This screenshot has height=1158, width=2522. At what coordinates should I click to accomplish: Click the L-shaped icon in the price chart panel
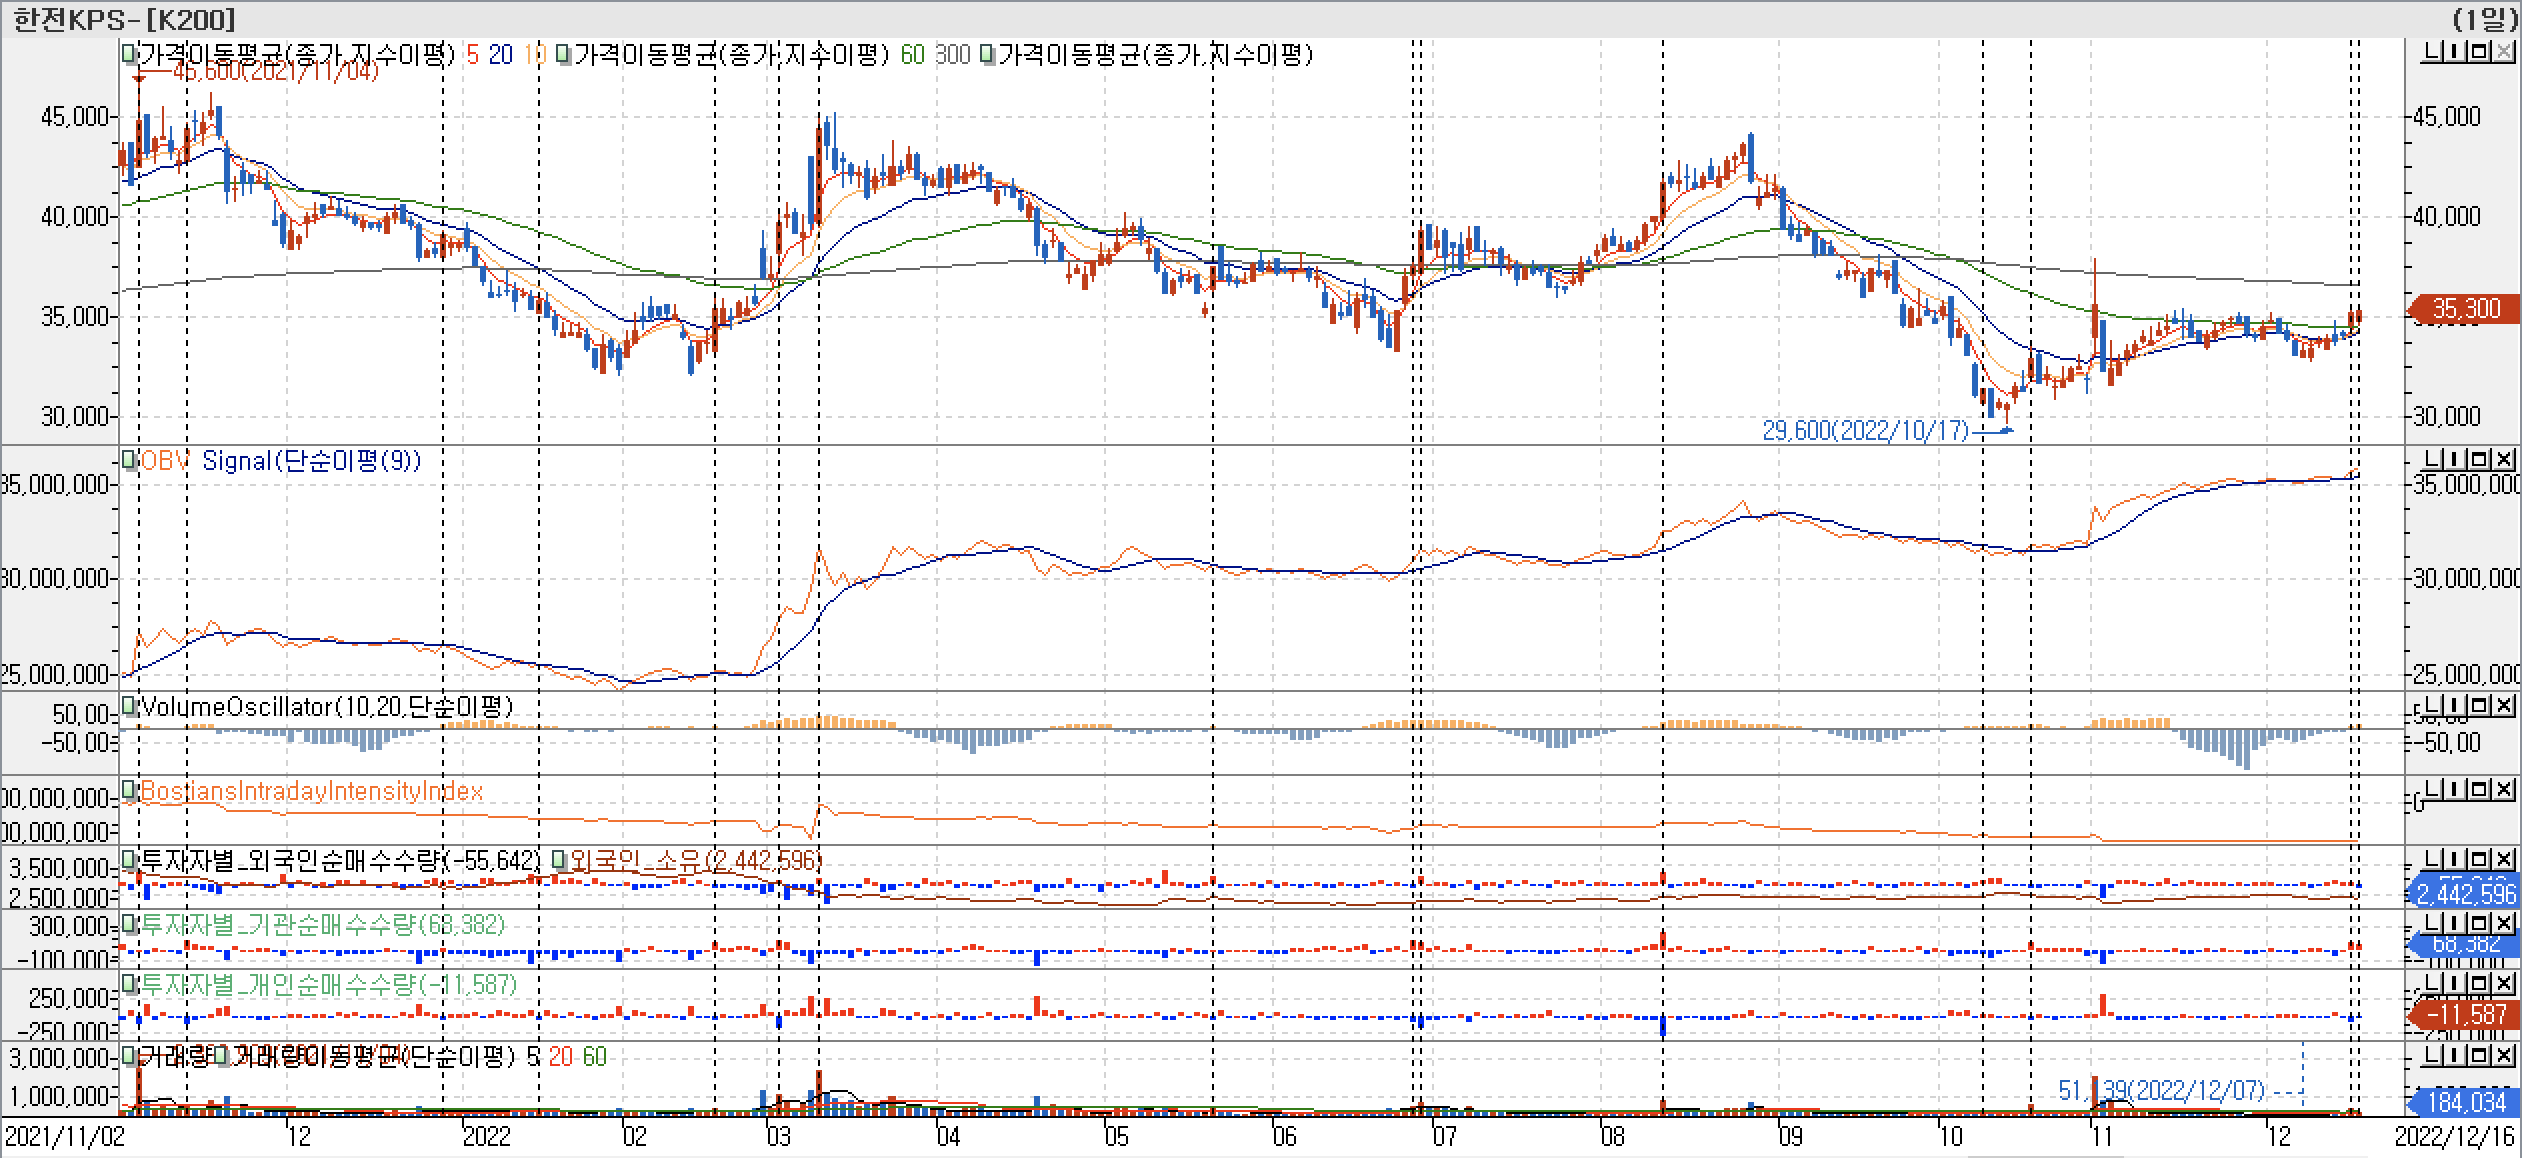click(x=2431, y=52)
